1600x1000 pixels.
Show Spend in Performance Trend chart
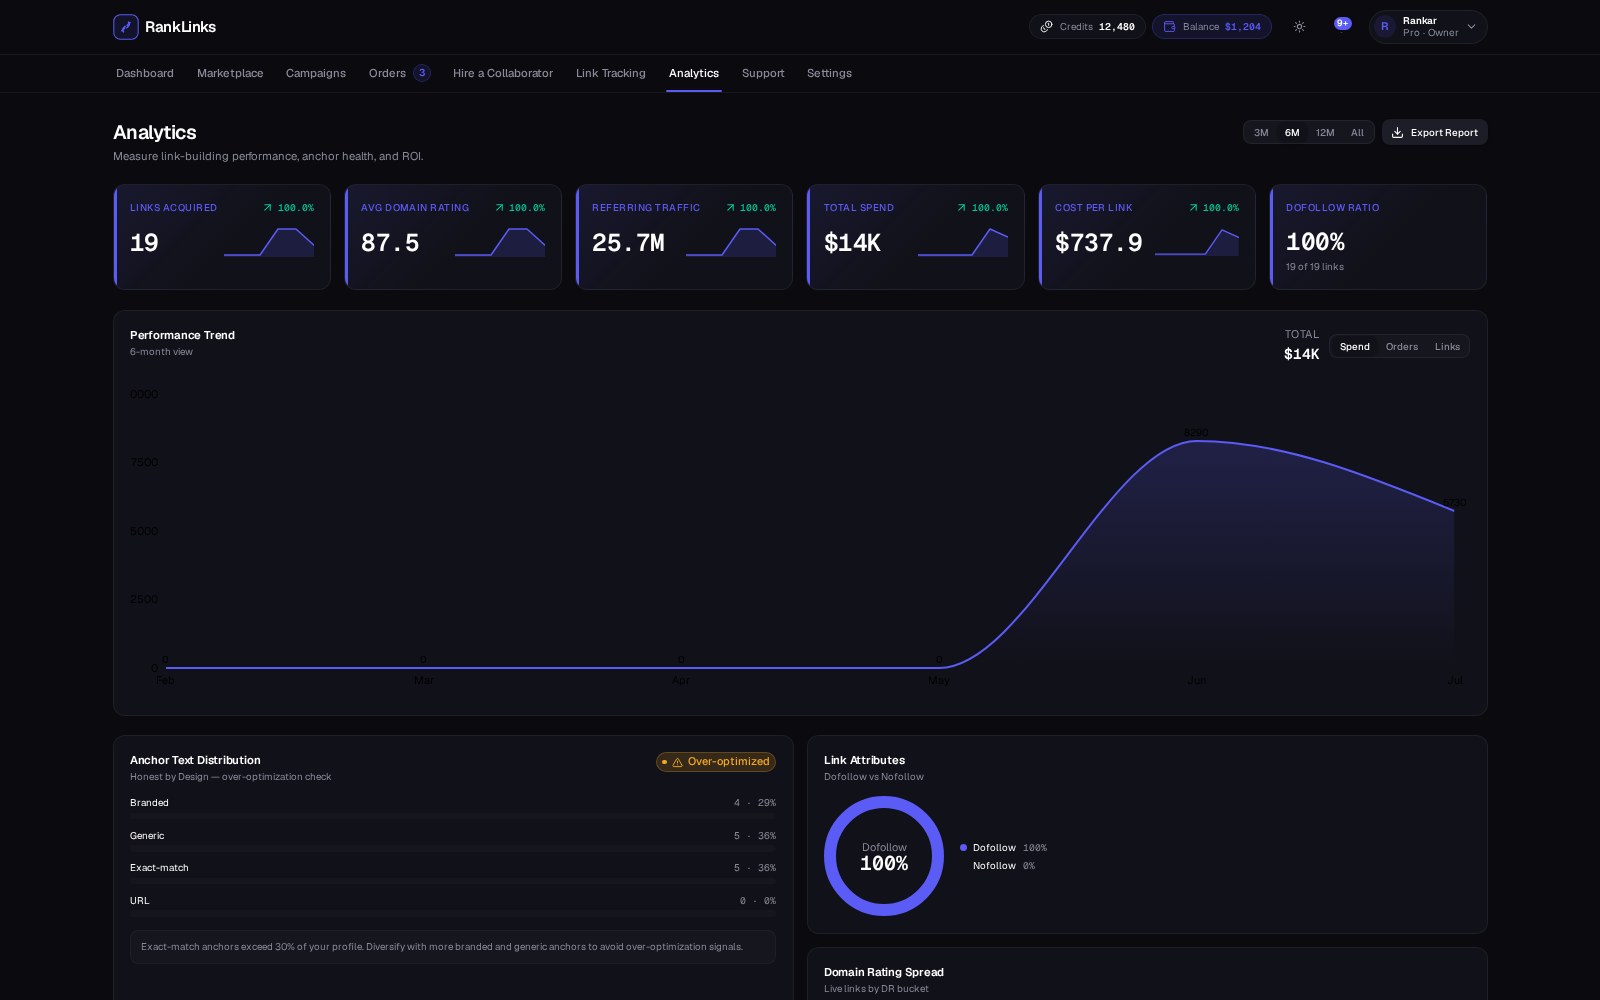[x=1355, y=347]
